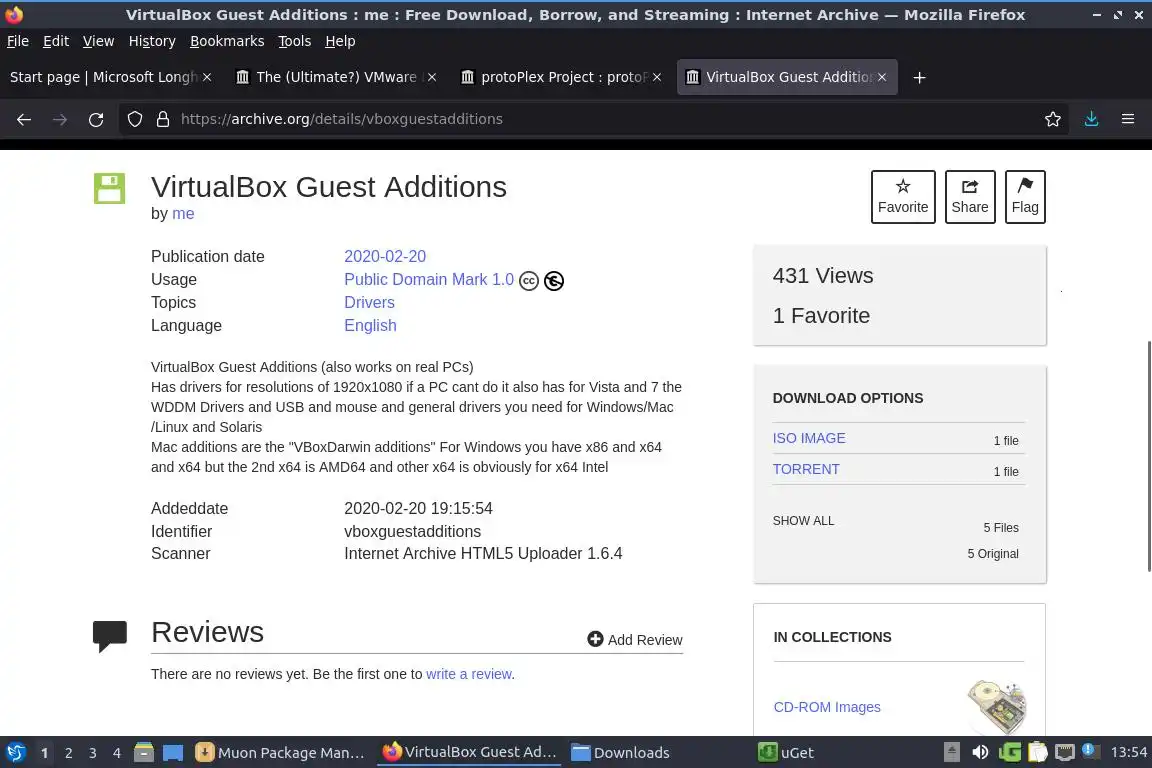Open Public Domain Mark 1.0 link

[x=429, y=280]
